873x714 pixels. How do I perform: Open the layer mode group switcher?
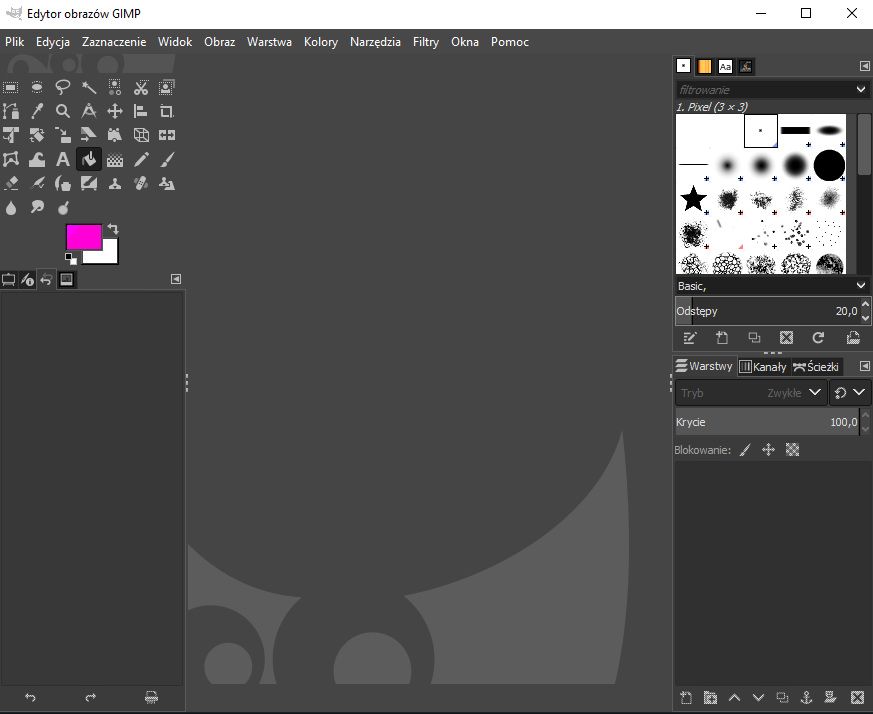click(850, 393)
